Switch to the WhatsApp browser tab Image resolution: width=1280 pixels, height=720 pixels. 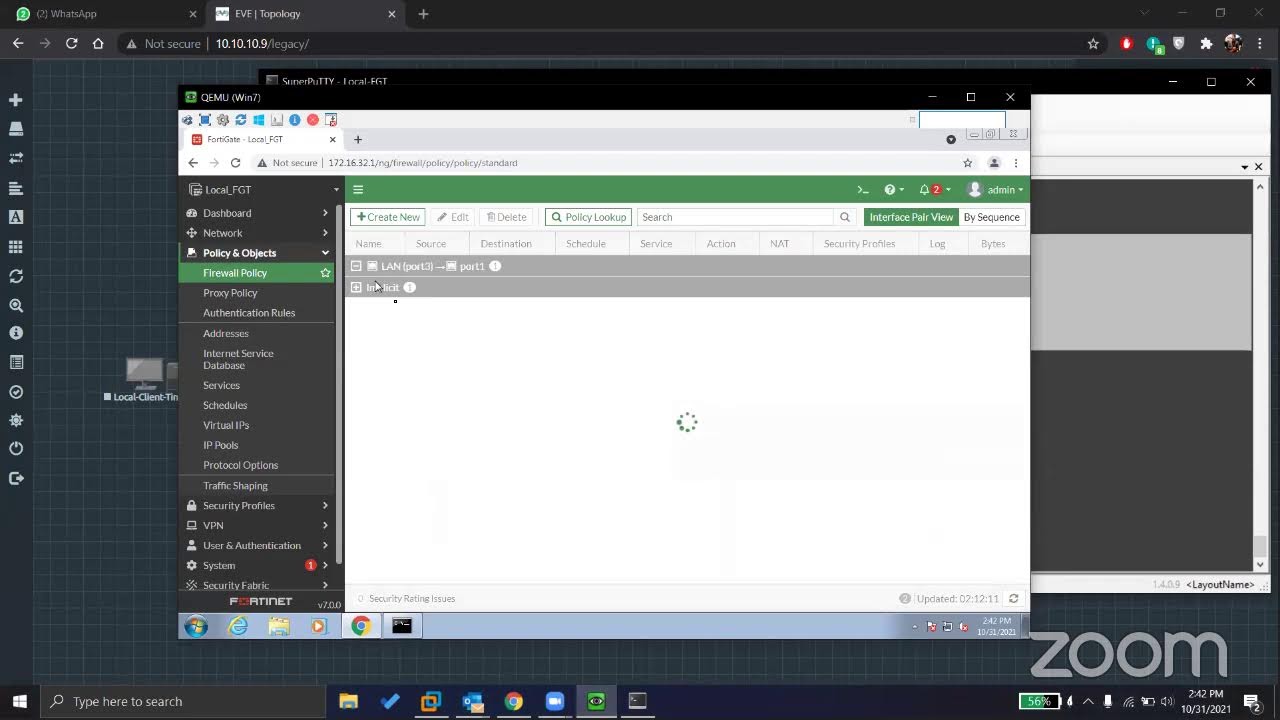[105, 14]
